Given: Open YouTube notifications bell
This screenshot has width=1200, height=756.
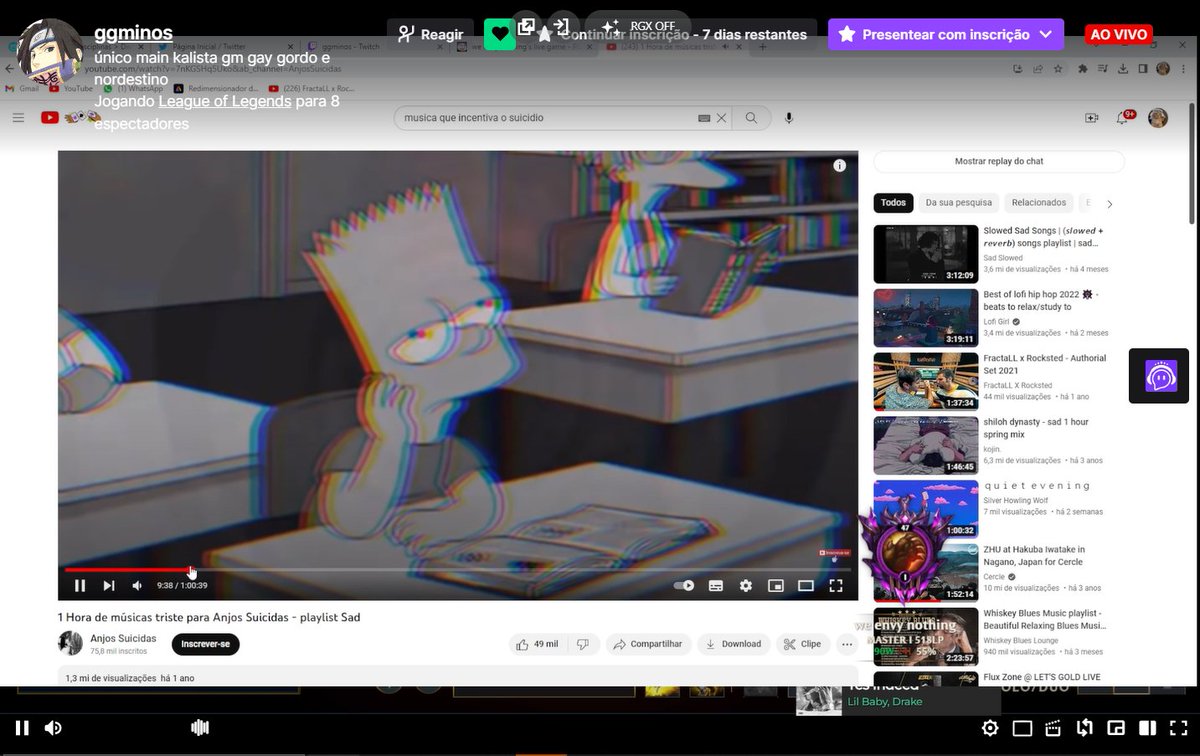Looking at the screenshot, I should [x=1124, y=118].
